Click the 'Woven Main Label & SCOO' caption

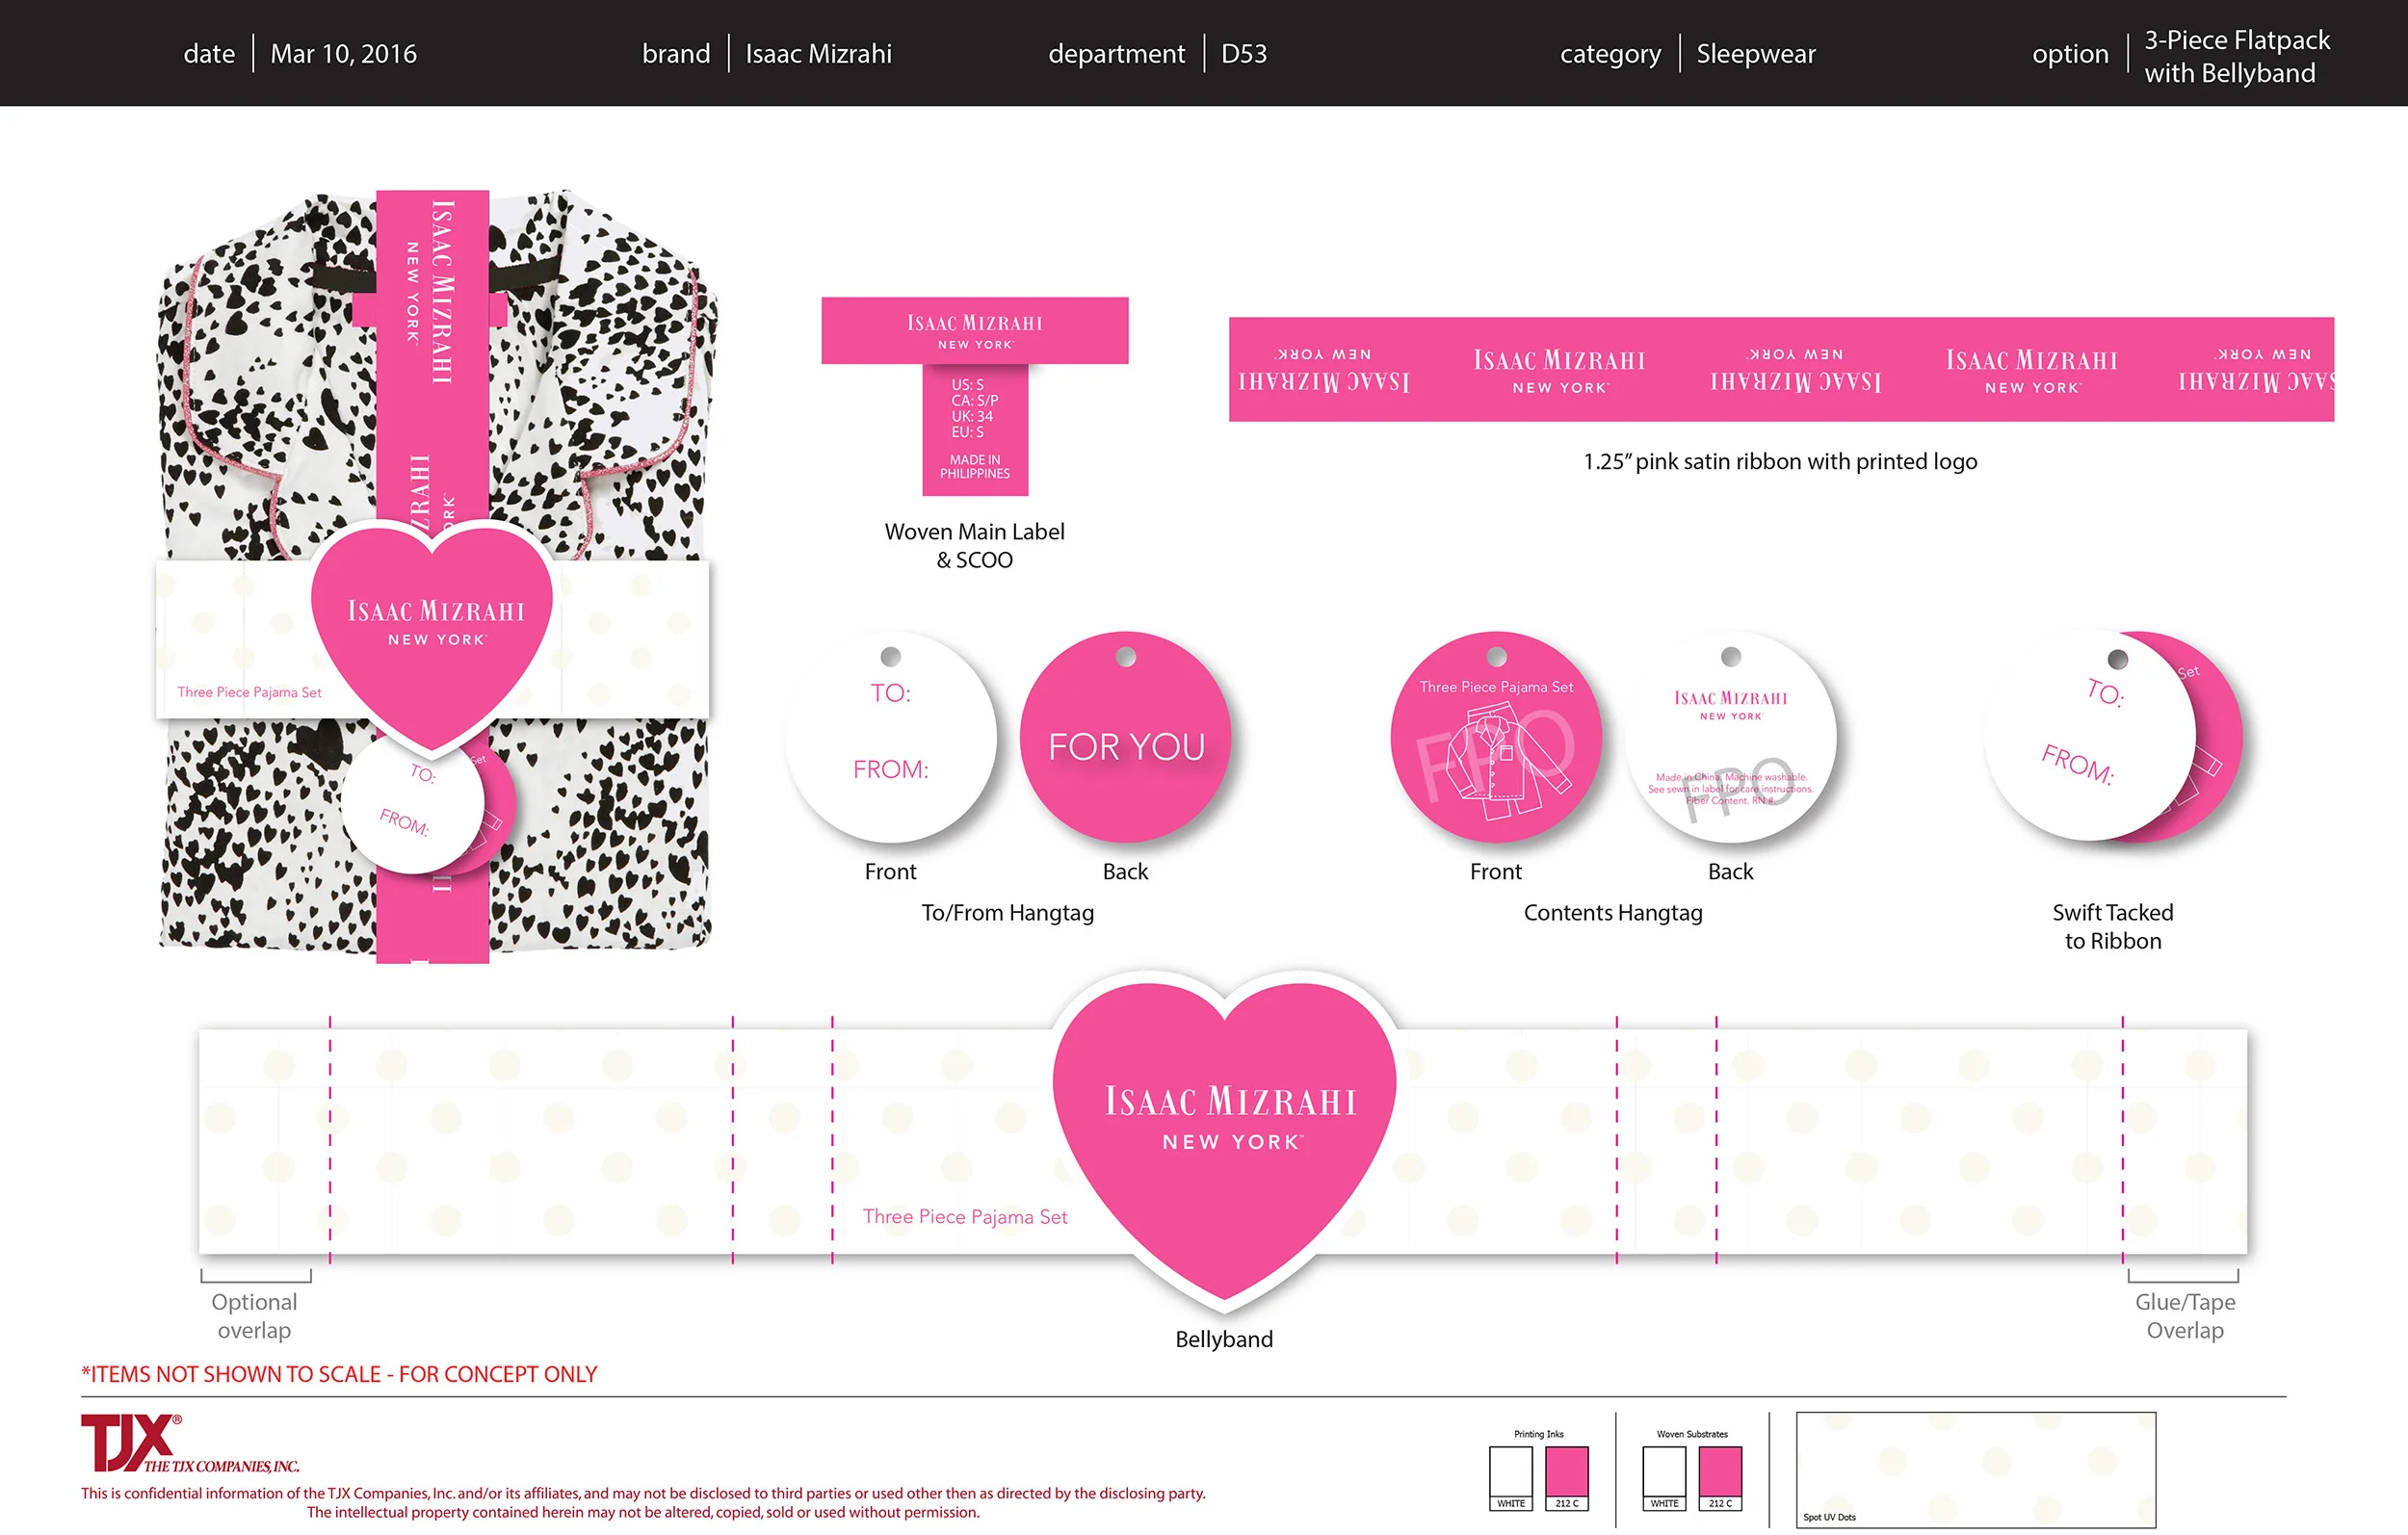[x=975, y=546]
